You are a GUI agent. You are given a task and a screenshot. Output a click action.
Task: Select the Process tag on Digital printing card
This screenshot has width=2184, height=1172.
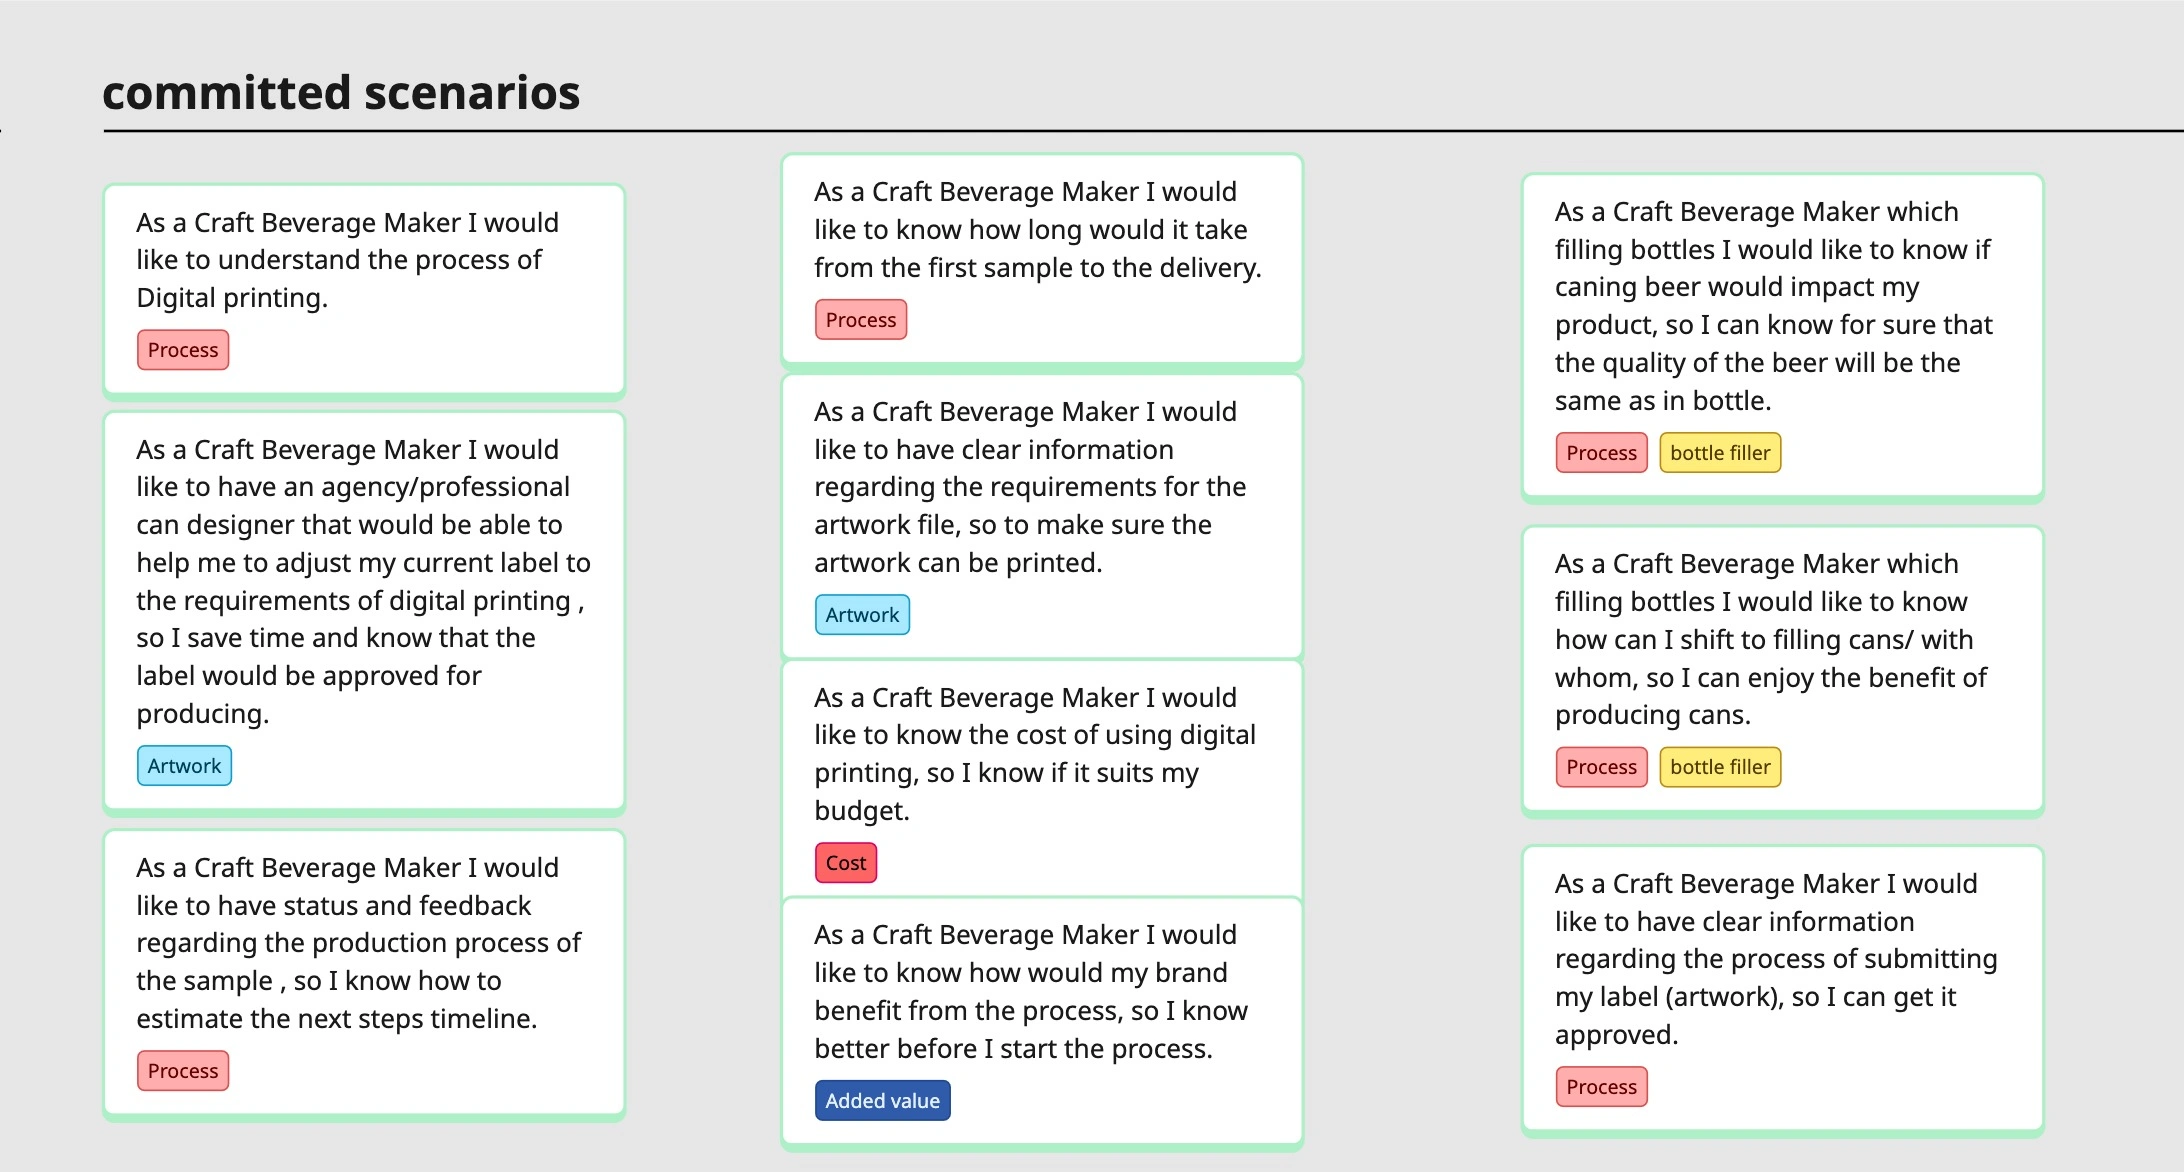click(183, 350)
